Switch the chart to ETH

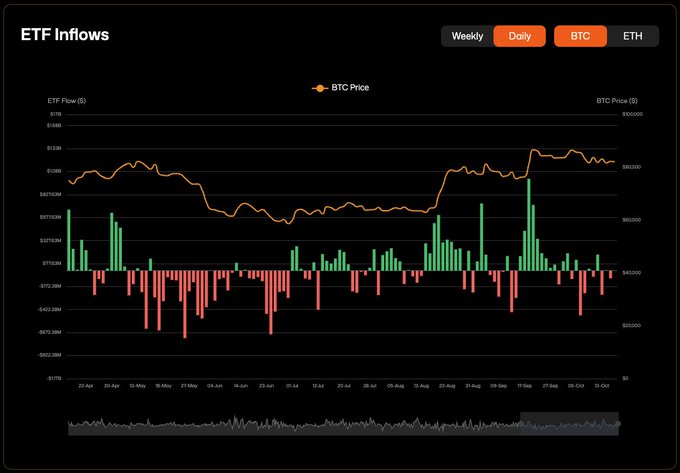pos(632,36)
